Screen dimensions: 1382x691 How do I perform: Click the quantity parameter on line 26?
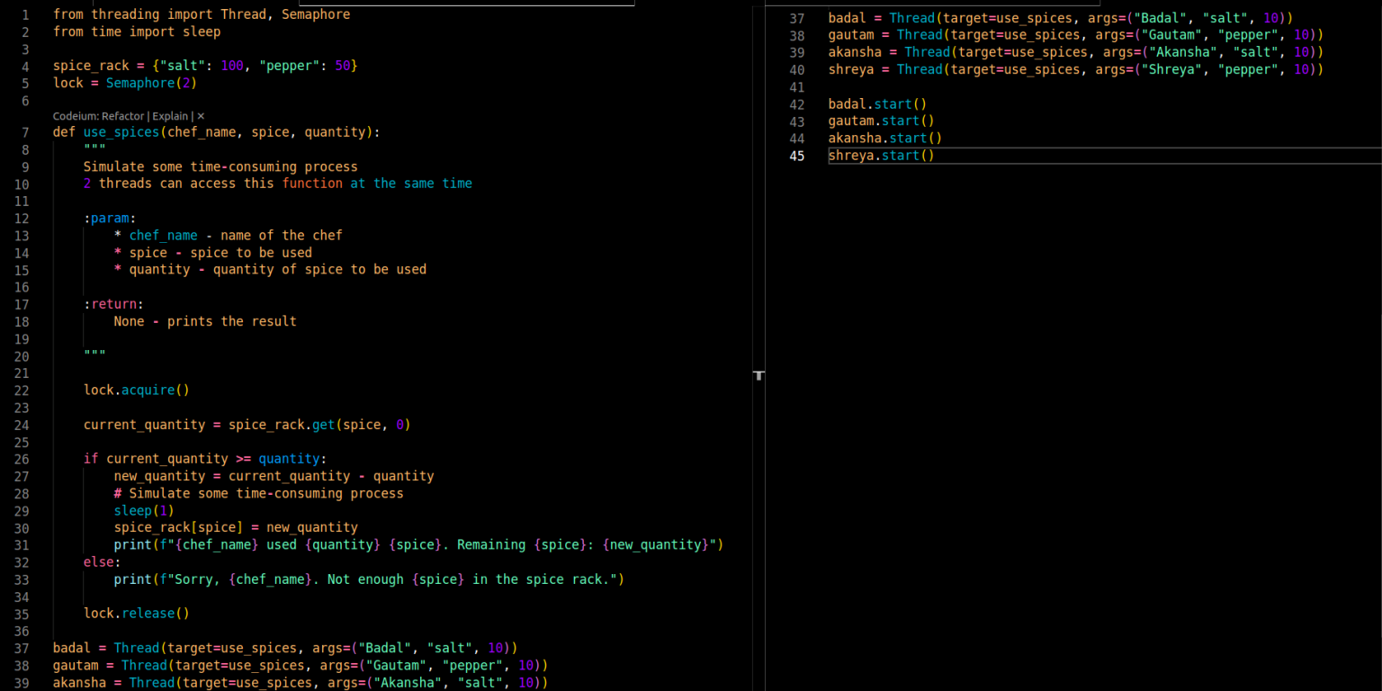tap(289, 458)
